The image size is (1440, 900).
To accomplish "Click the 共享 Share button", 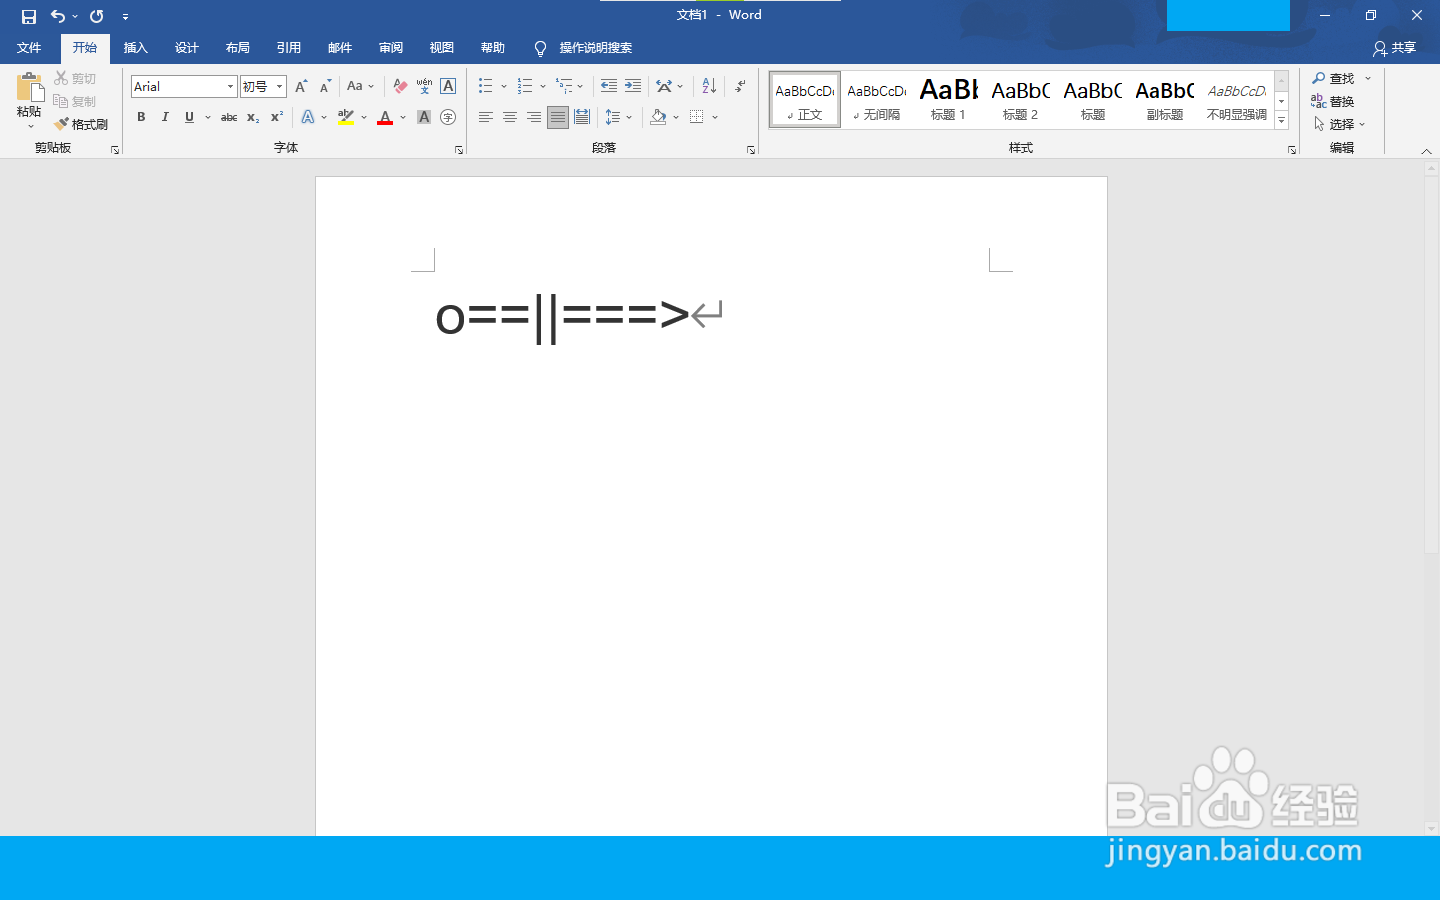I will [x=1395, y=48].
